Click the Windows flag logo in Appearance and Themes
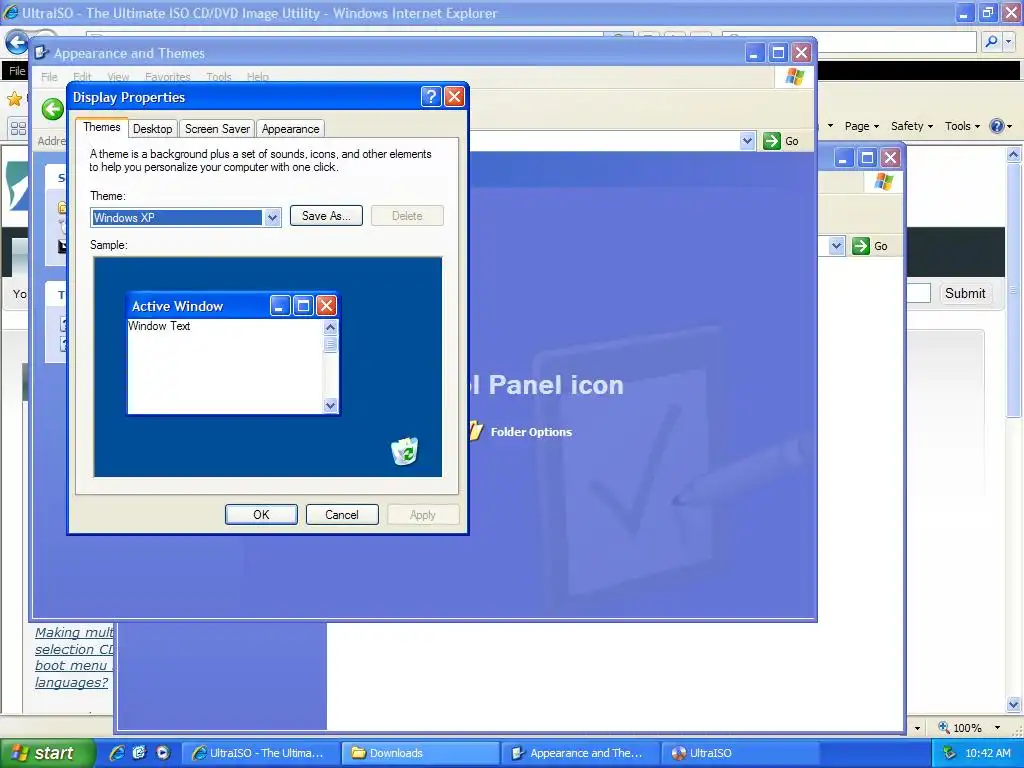 (x=795, y=76)
